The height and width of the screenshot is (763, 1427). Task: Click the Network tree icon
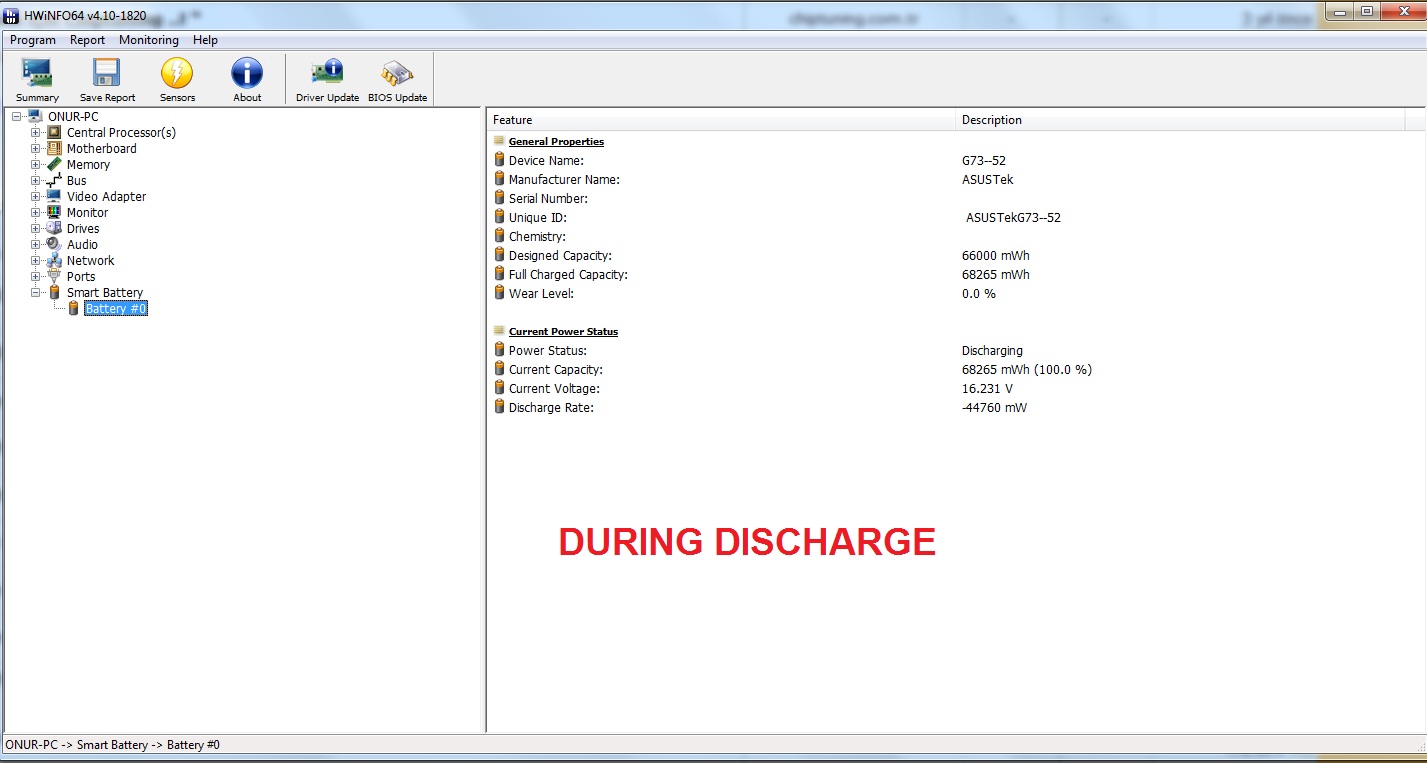coord(54,261)
